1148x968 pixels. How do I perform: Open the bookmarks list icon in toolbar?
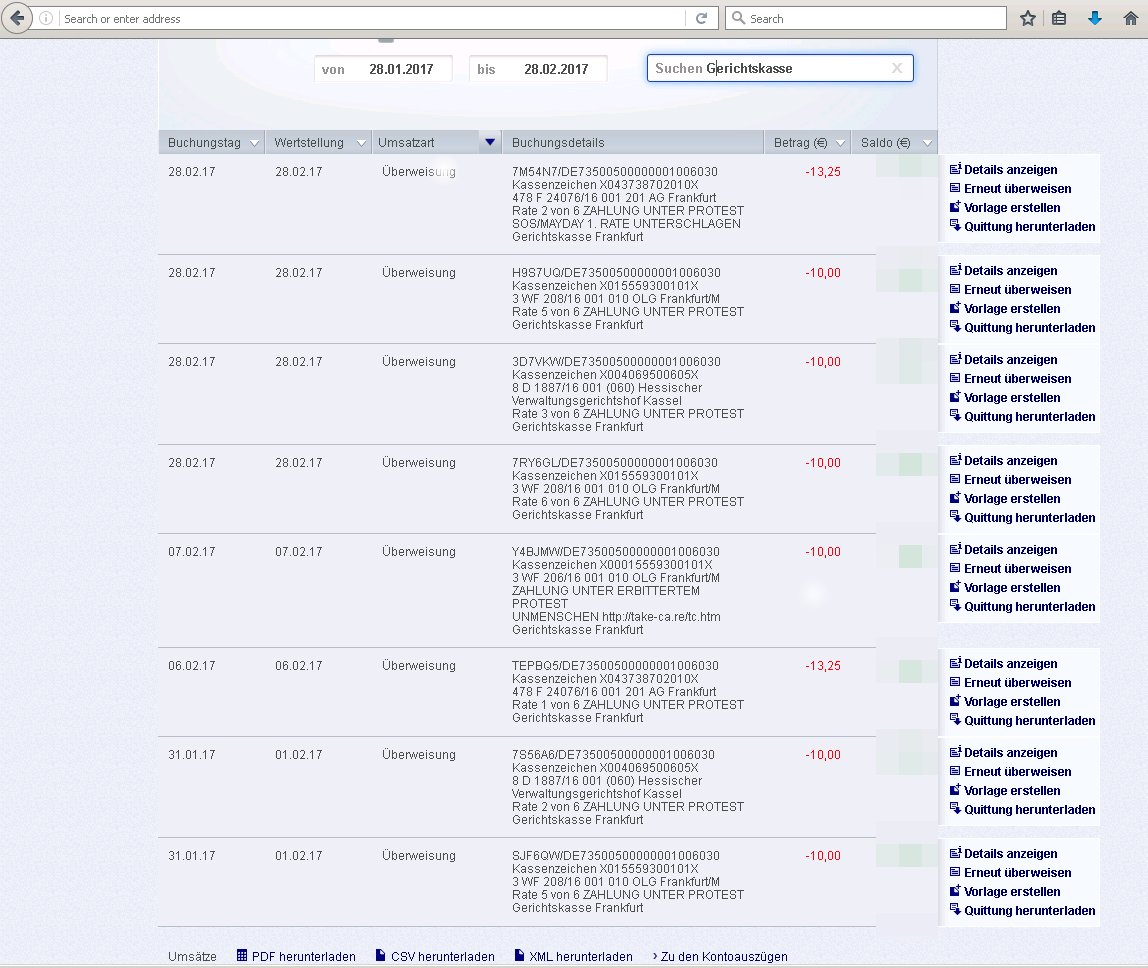[1059, 18]
